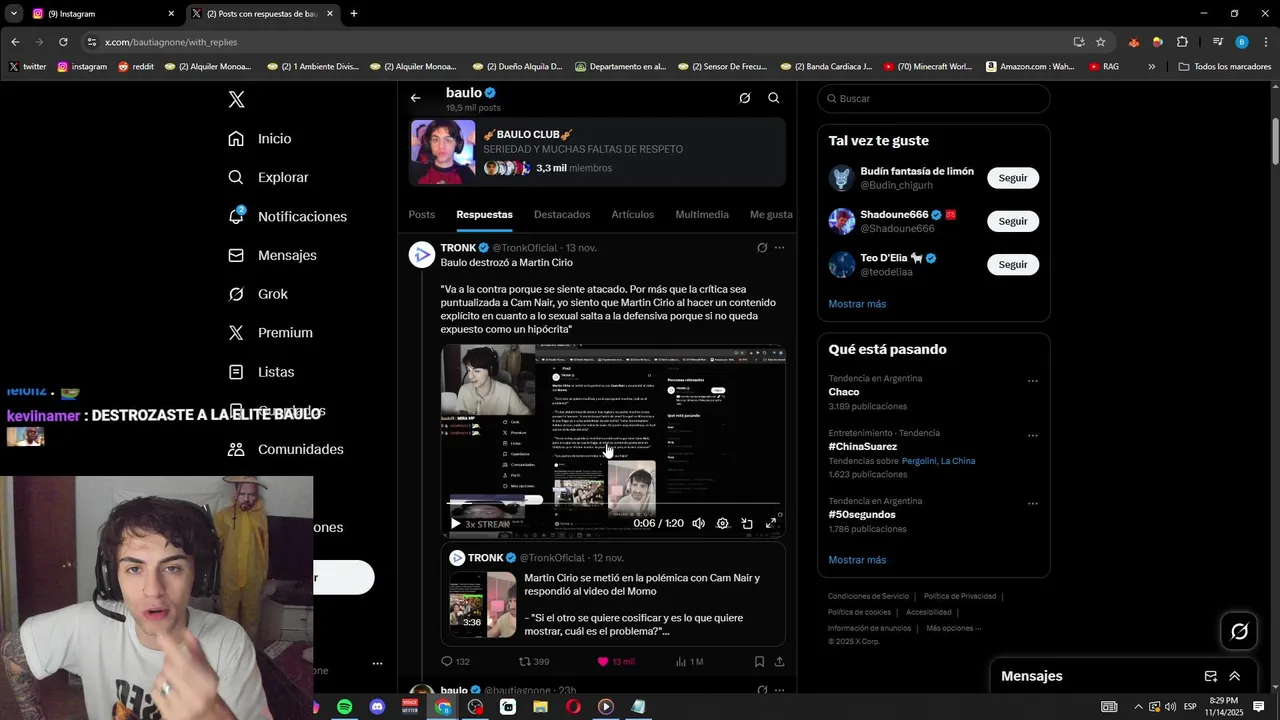Screen dimensions: 1280x720
Task: Expand the Mensajes drawer
Action: click(1235, 676)
